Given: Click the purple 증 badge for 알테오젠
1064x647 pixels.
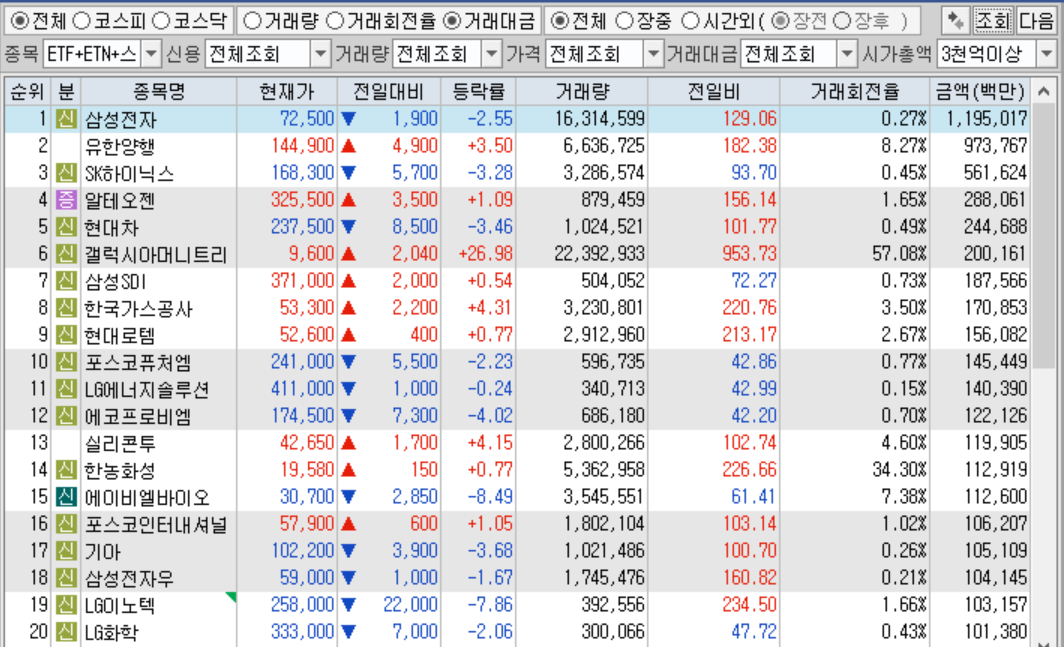Looking at the screenshot, I should coord(66,200).
